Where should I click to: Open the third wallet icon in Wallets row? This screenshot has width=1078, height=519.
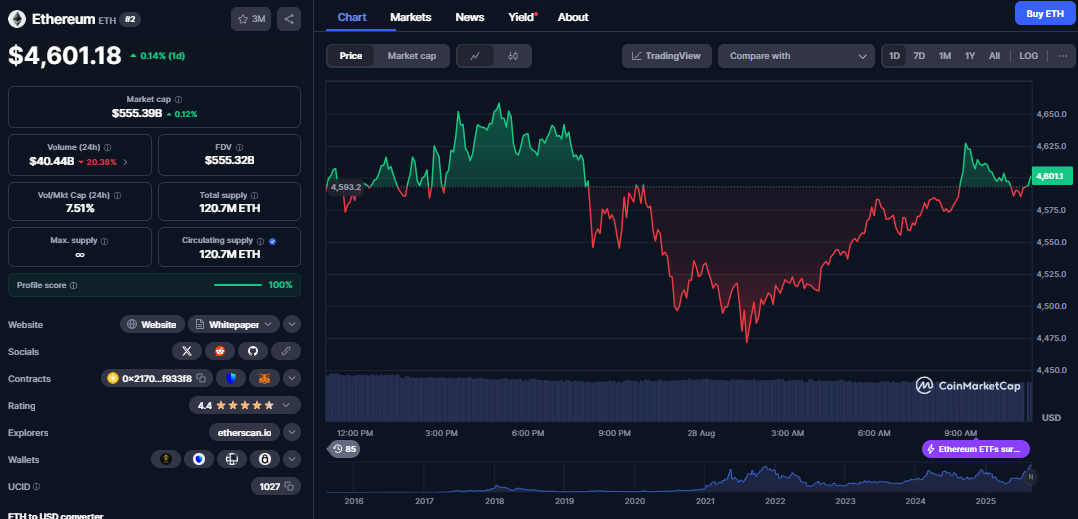[232, 459]
